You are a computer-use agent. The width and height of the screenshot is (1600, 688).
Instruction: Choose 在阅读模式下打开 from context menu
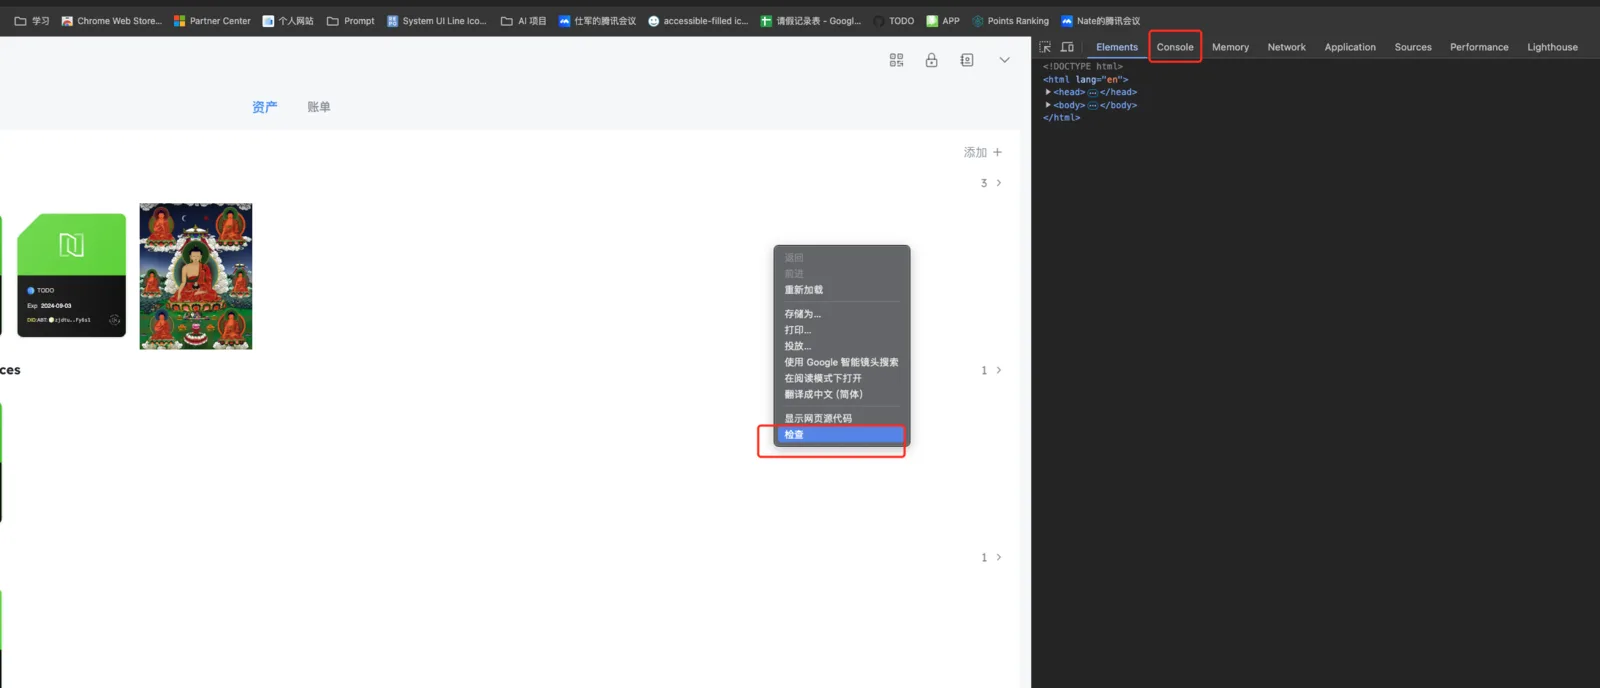[x=842, y=378]
